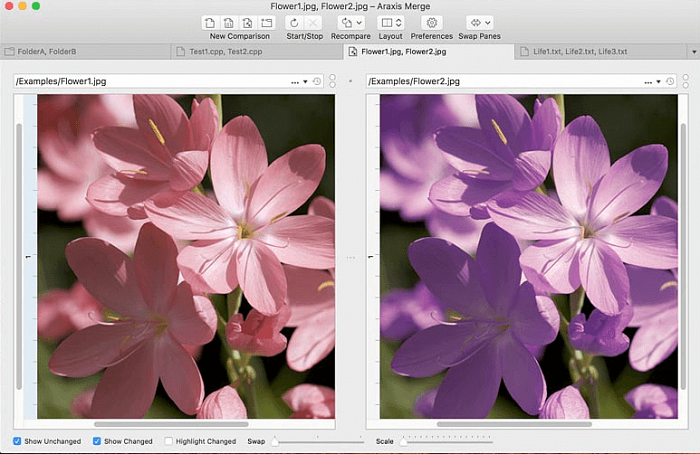Open Flower2.jpg path dropdown arrow
700x454 pixels.
658,82
